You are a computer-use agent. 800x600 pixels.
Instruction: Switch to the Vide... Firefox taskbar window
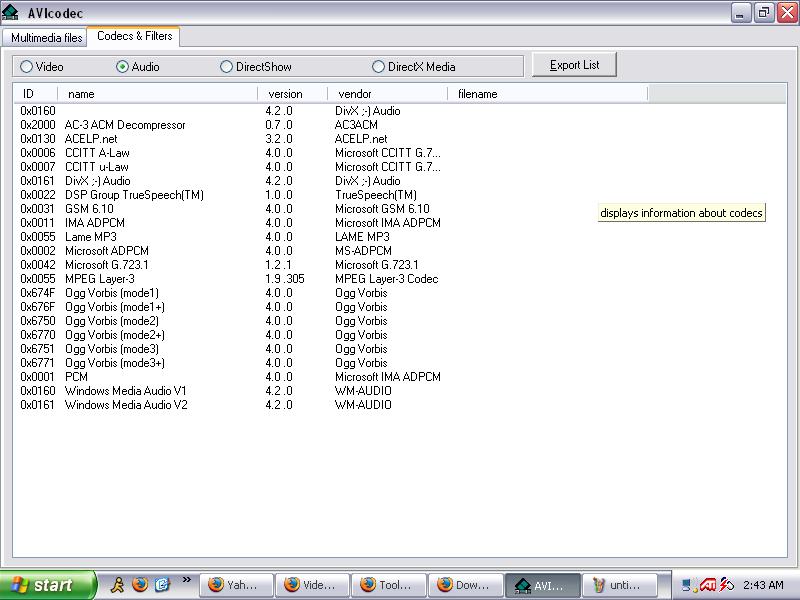coord(312,585)
